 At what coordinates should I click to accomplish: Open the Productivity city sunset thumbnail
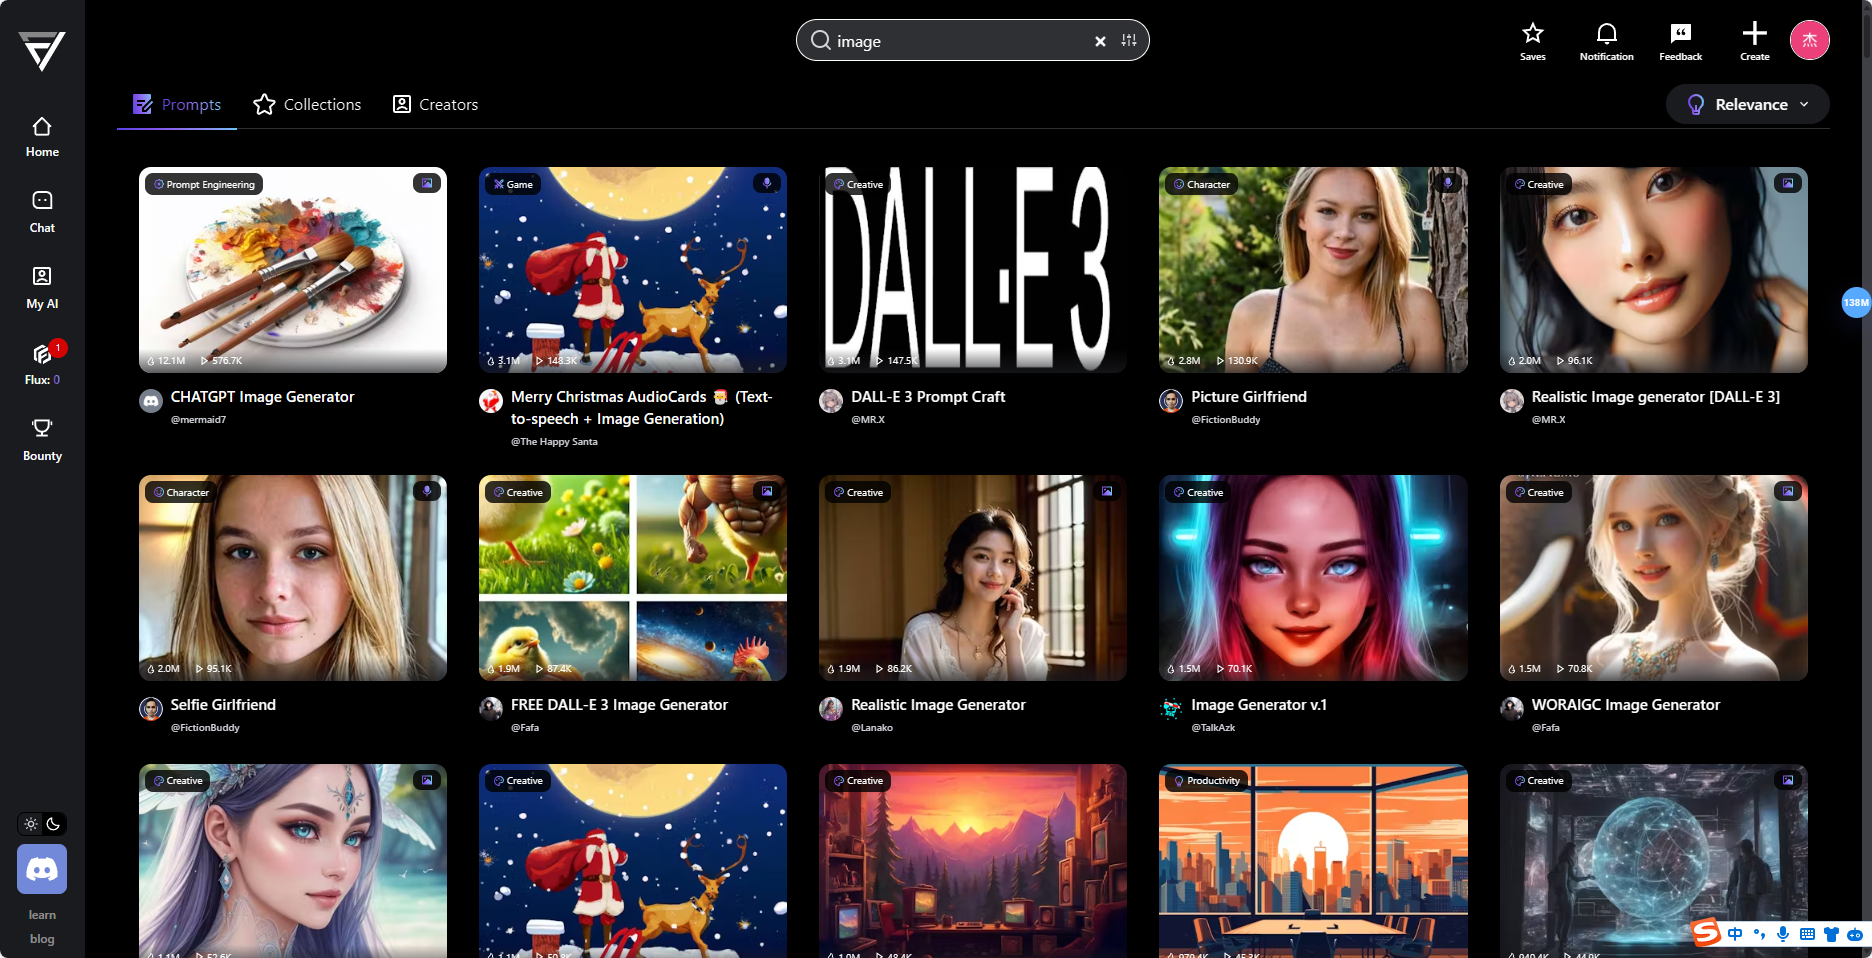pos(1313,861)
